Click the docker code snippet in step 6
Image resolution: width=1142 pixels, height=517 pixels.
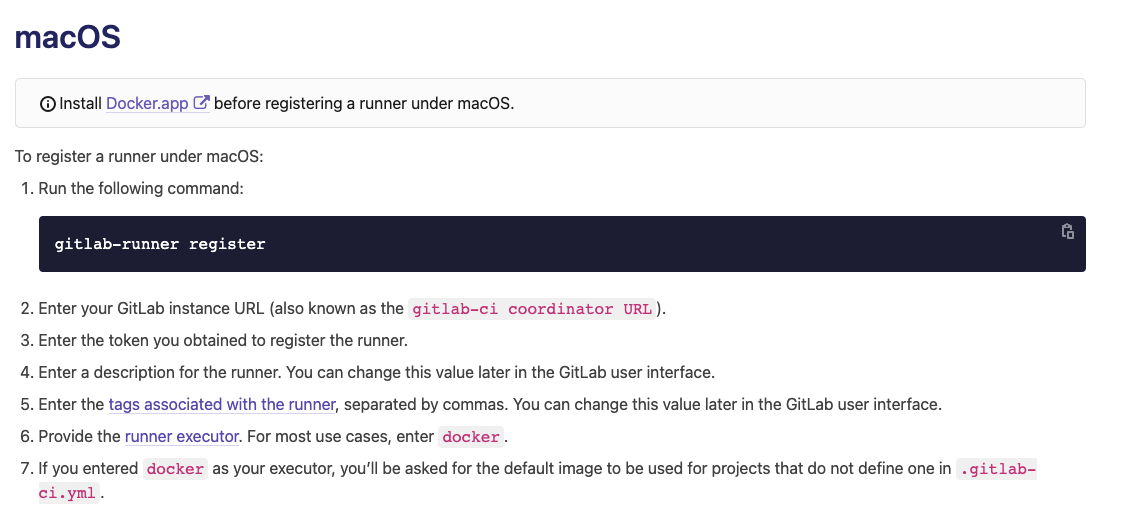pos(470,437)
